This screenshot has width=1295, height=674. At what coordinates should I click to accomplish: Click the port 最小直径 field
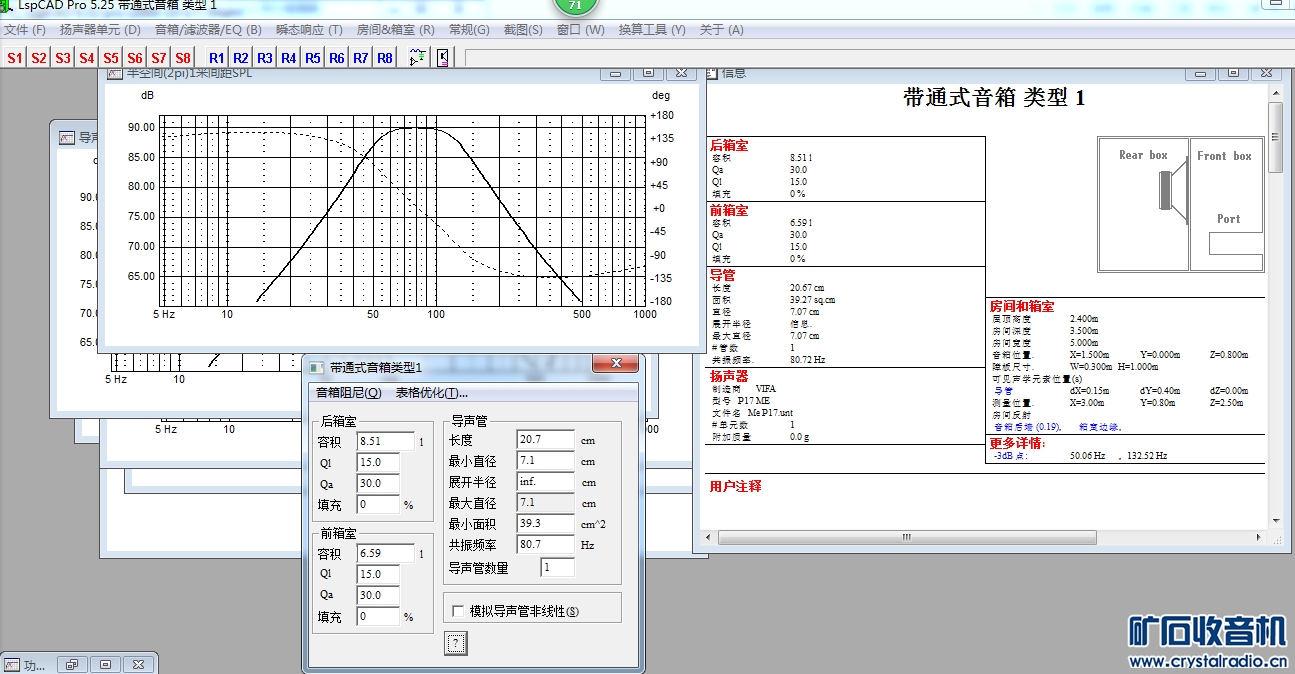[545, 460]
